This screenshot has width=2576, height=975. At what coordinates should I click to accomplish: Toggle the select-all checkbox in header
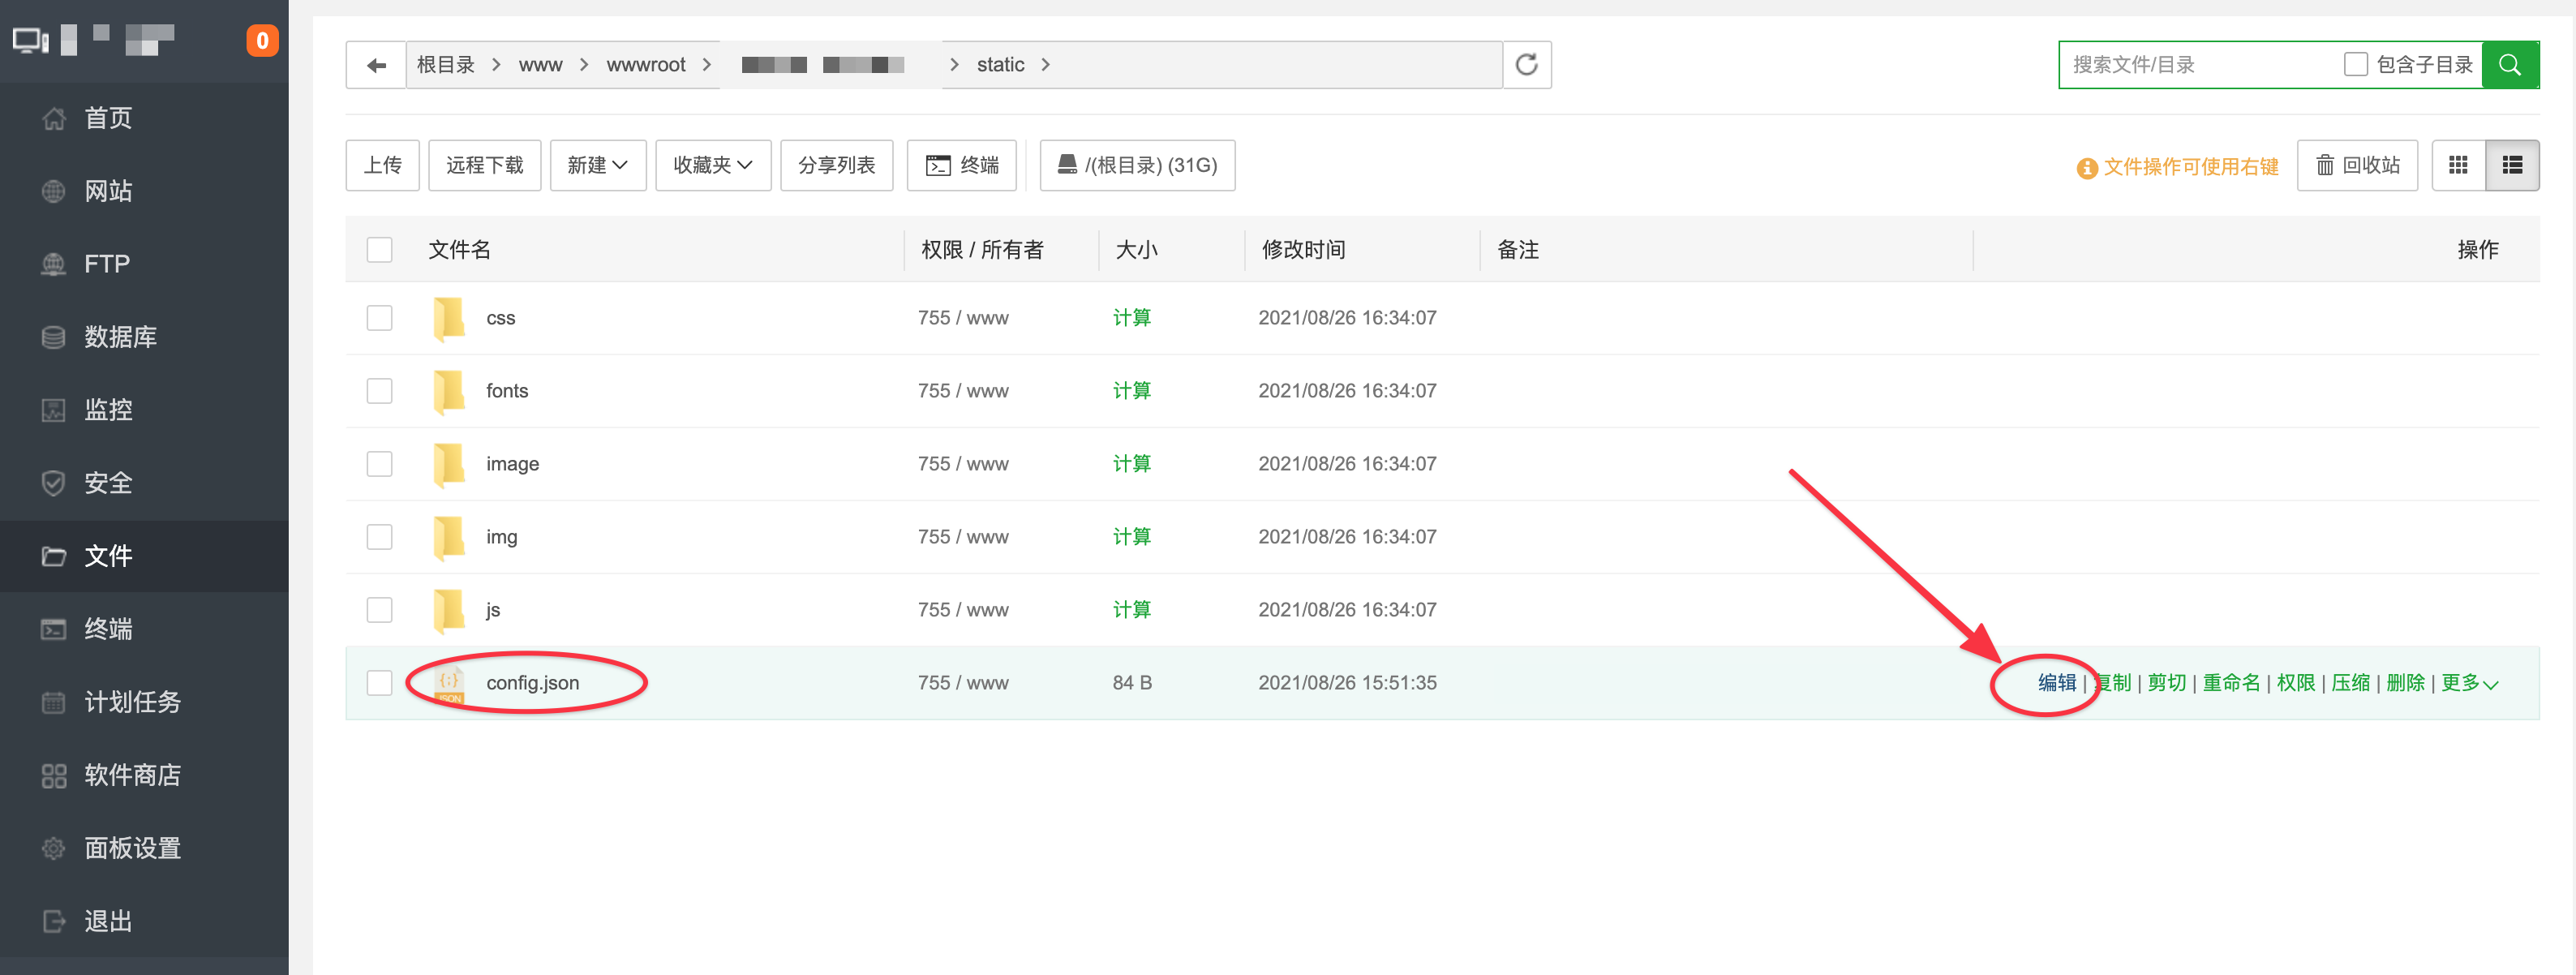pyautogui.click(x=379, y=250)
